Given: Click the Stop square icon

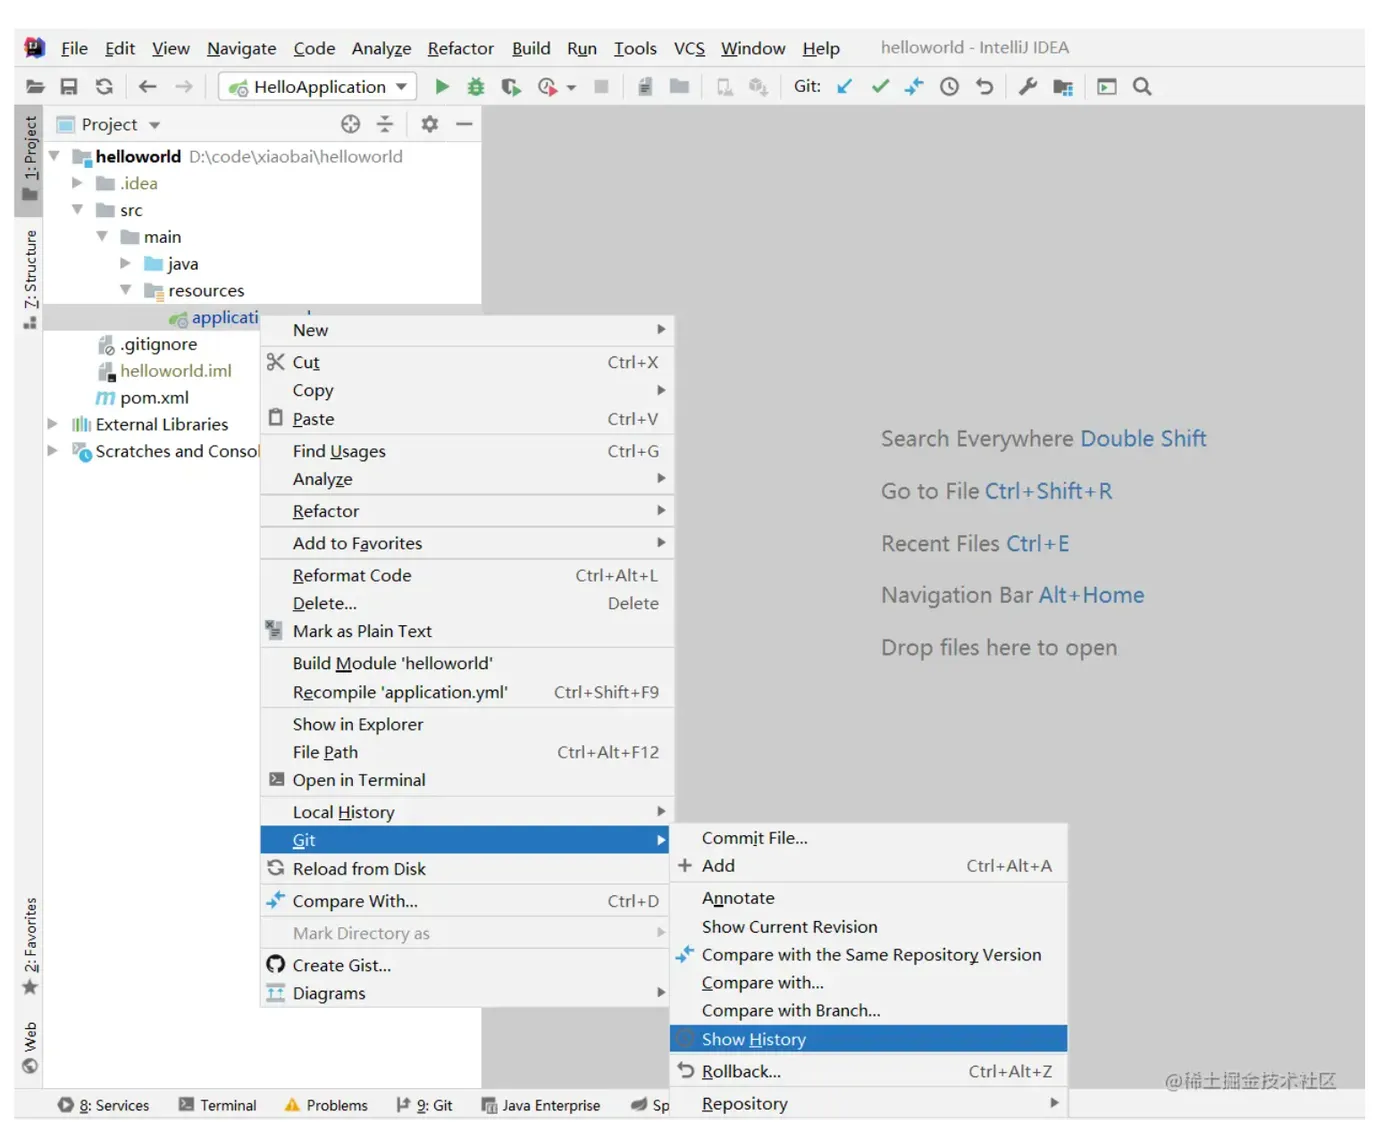Looking at the screenshot, I should point(601,87).
